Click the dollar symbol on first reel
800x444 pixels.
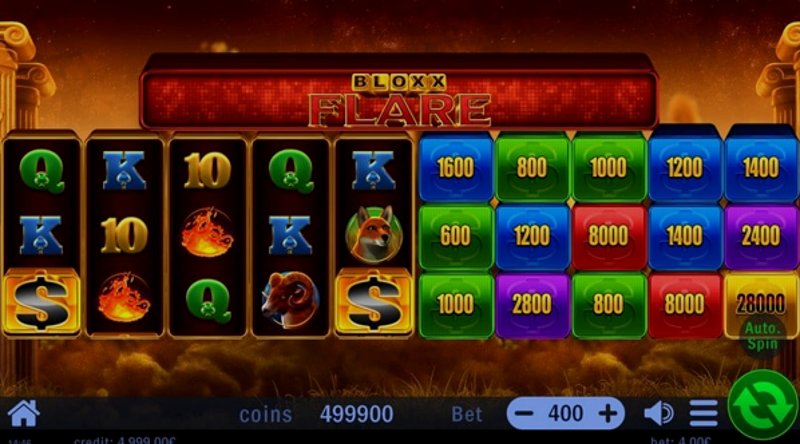click(x=41, y=302)
